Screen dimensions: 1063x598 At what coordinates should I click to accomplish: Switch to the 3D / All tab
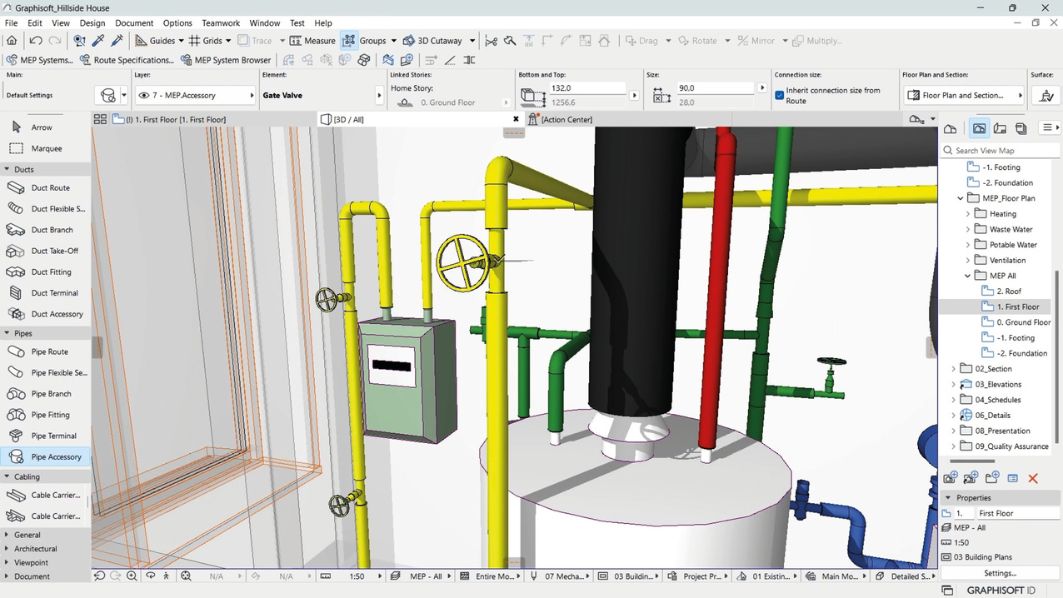(x=348, y=118)
